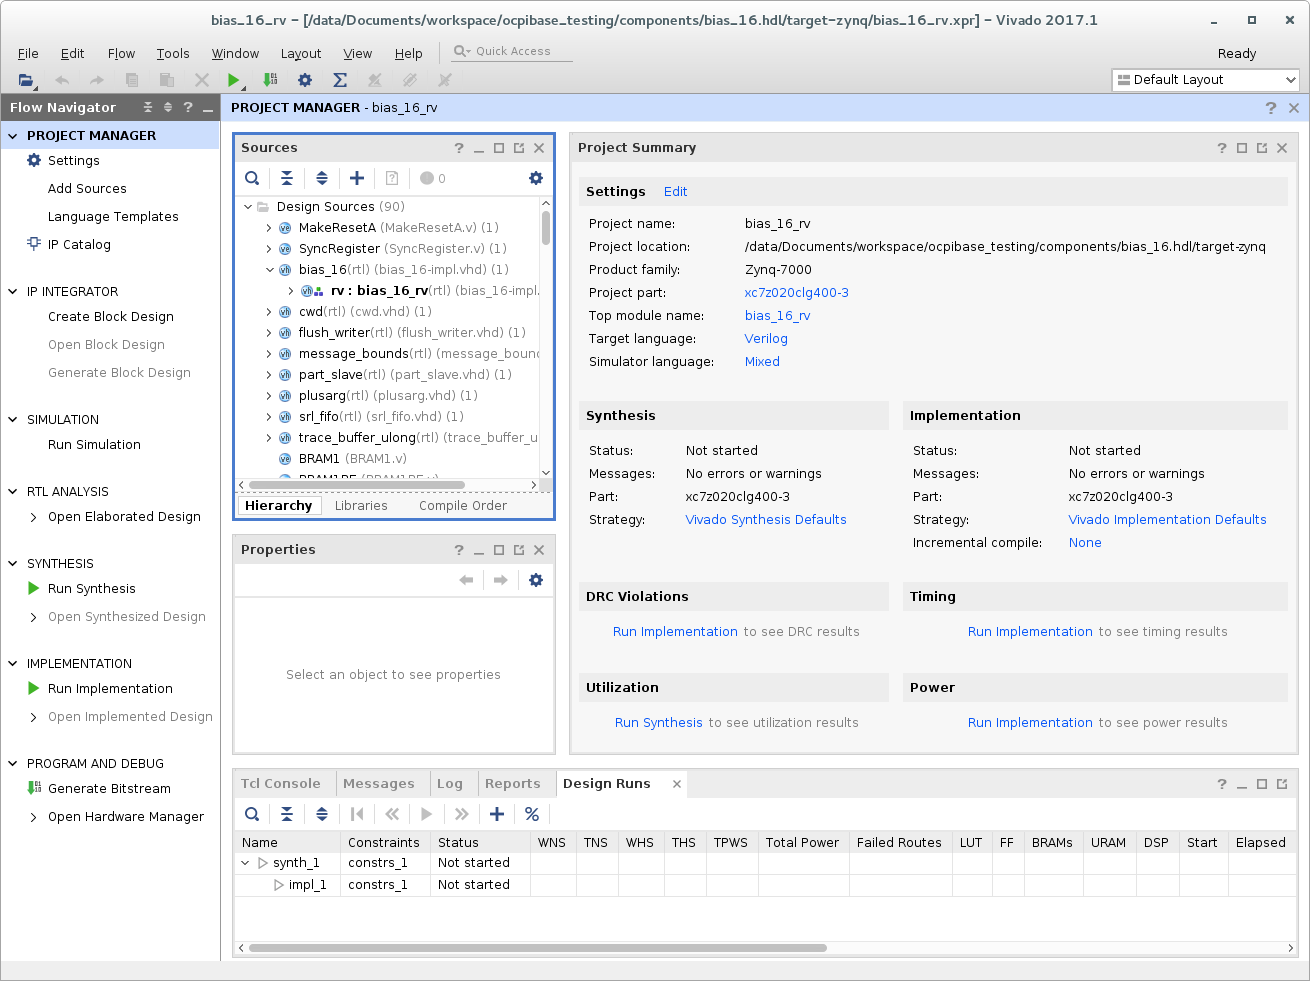
Task: Switch to the Libraries tab in Sources
Action: tap(361, 506)
